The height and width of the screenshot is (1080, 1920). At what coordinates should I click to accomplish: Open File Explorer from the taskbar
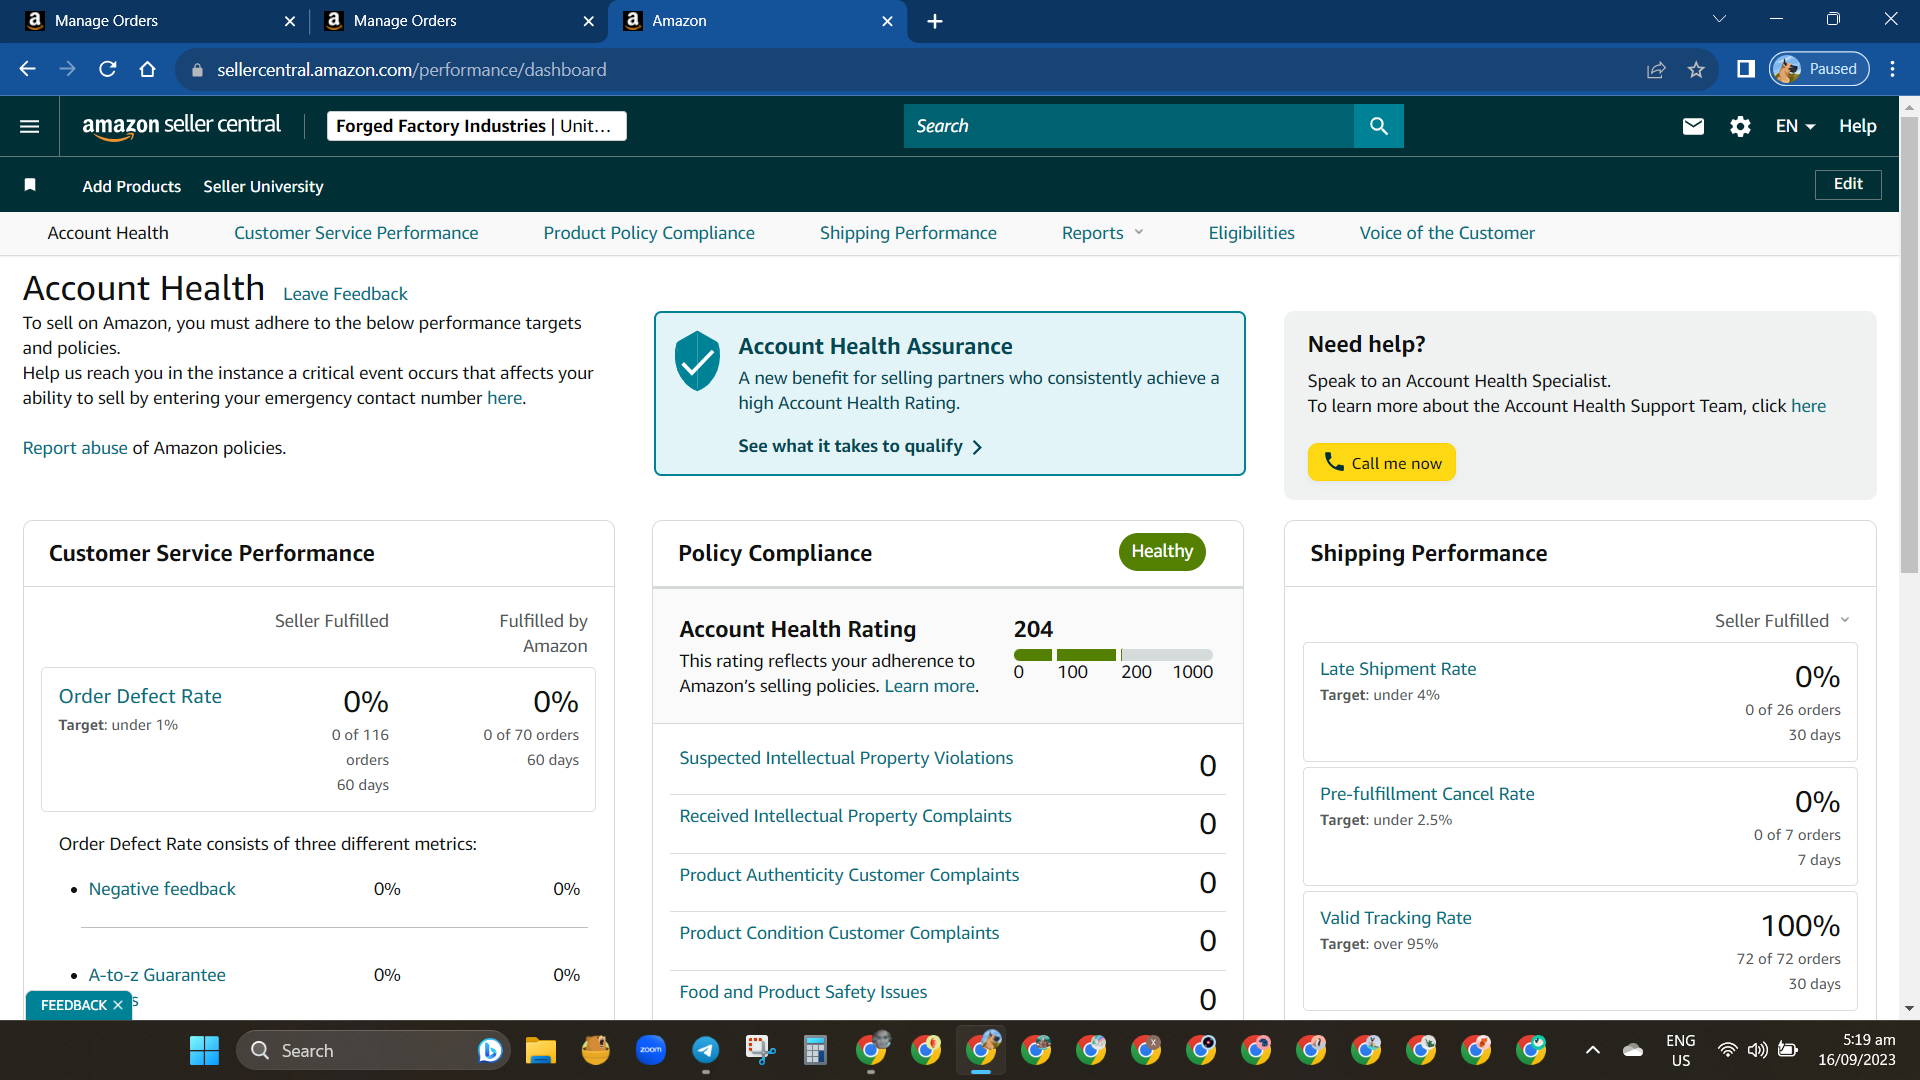541,1050
